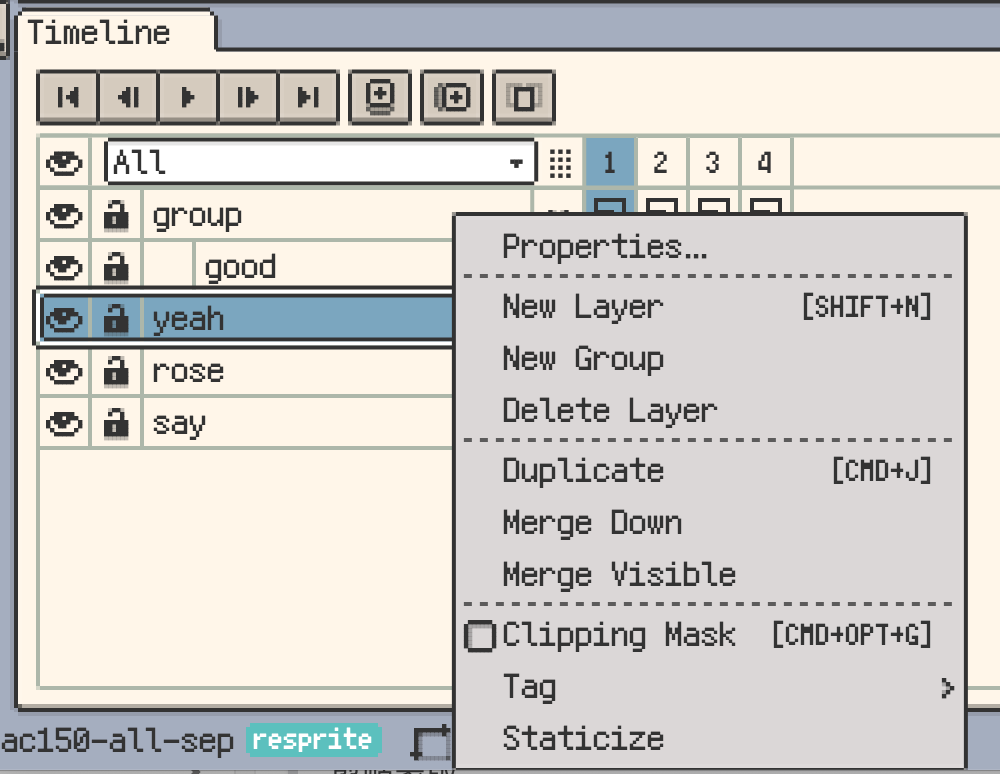Play the animation
Image resolution: width=1000 pixels, height=774 pixels.
(x=188, y=97)
